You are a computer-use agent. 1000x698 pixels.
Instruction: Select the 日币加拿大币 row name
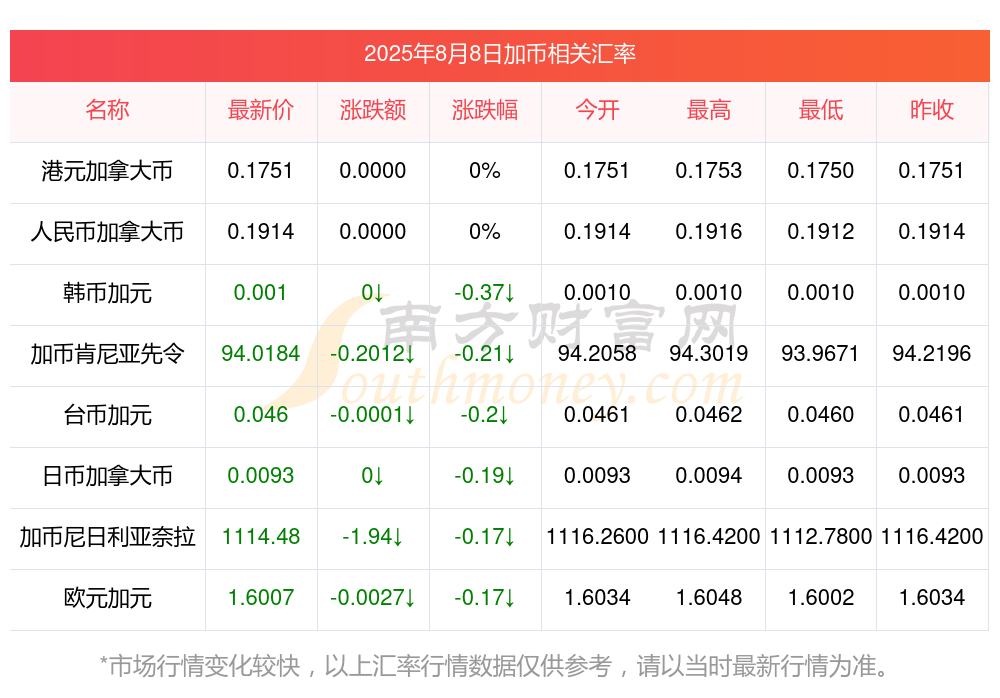point(107,476)
